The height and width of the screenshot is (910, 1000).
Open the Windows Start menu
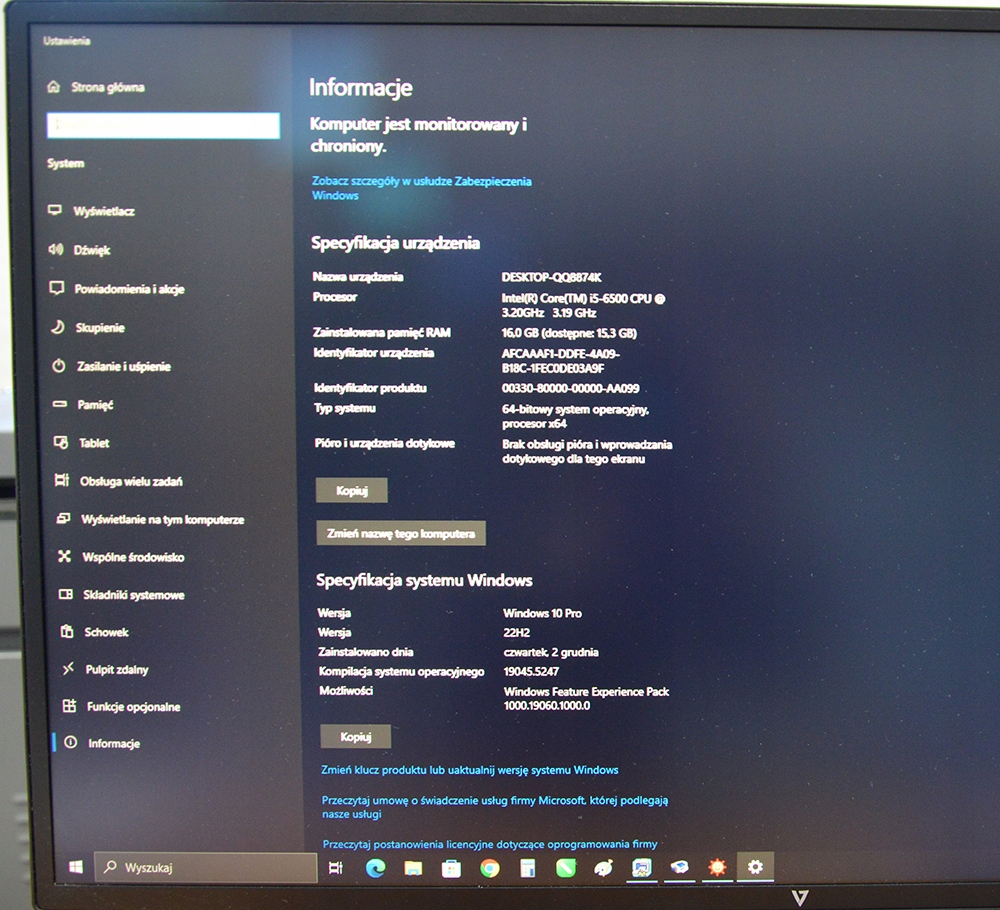[76, 867]
